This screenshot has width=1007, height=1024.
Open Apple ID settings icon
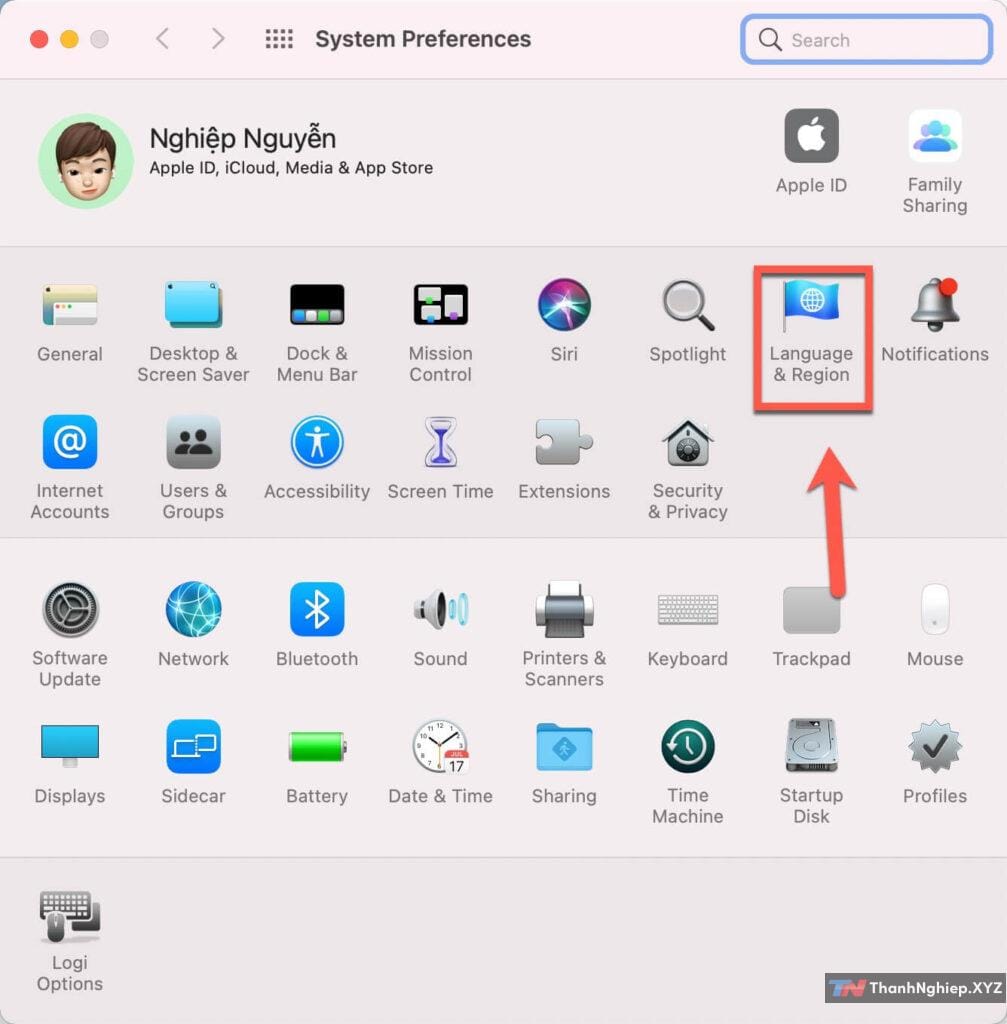(x=812, y=136)
